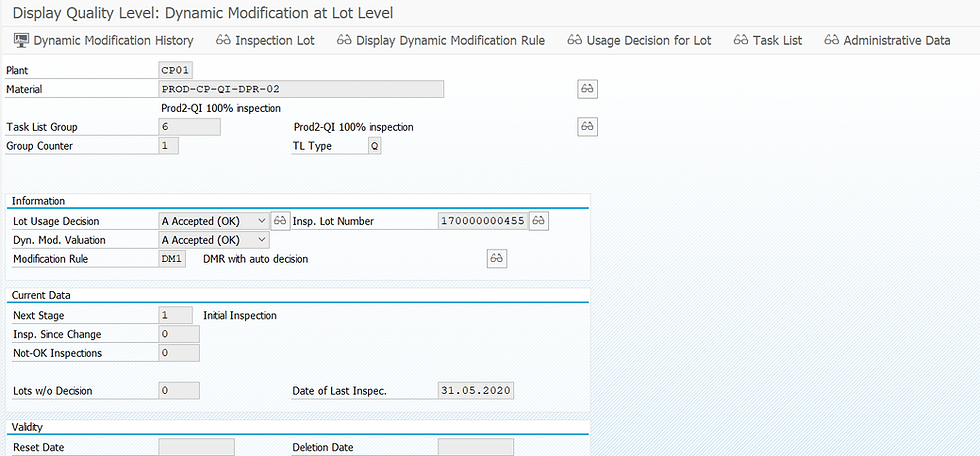The image size is (980, 456).
Task: Click Modification Rule field DM1
Action: (x=172, y=259)
